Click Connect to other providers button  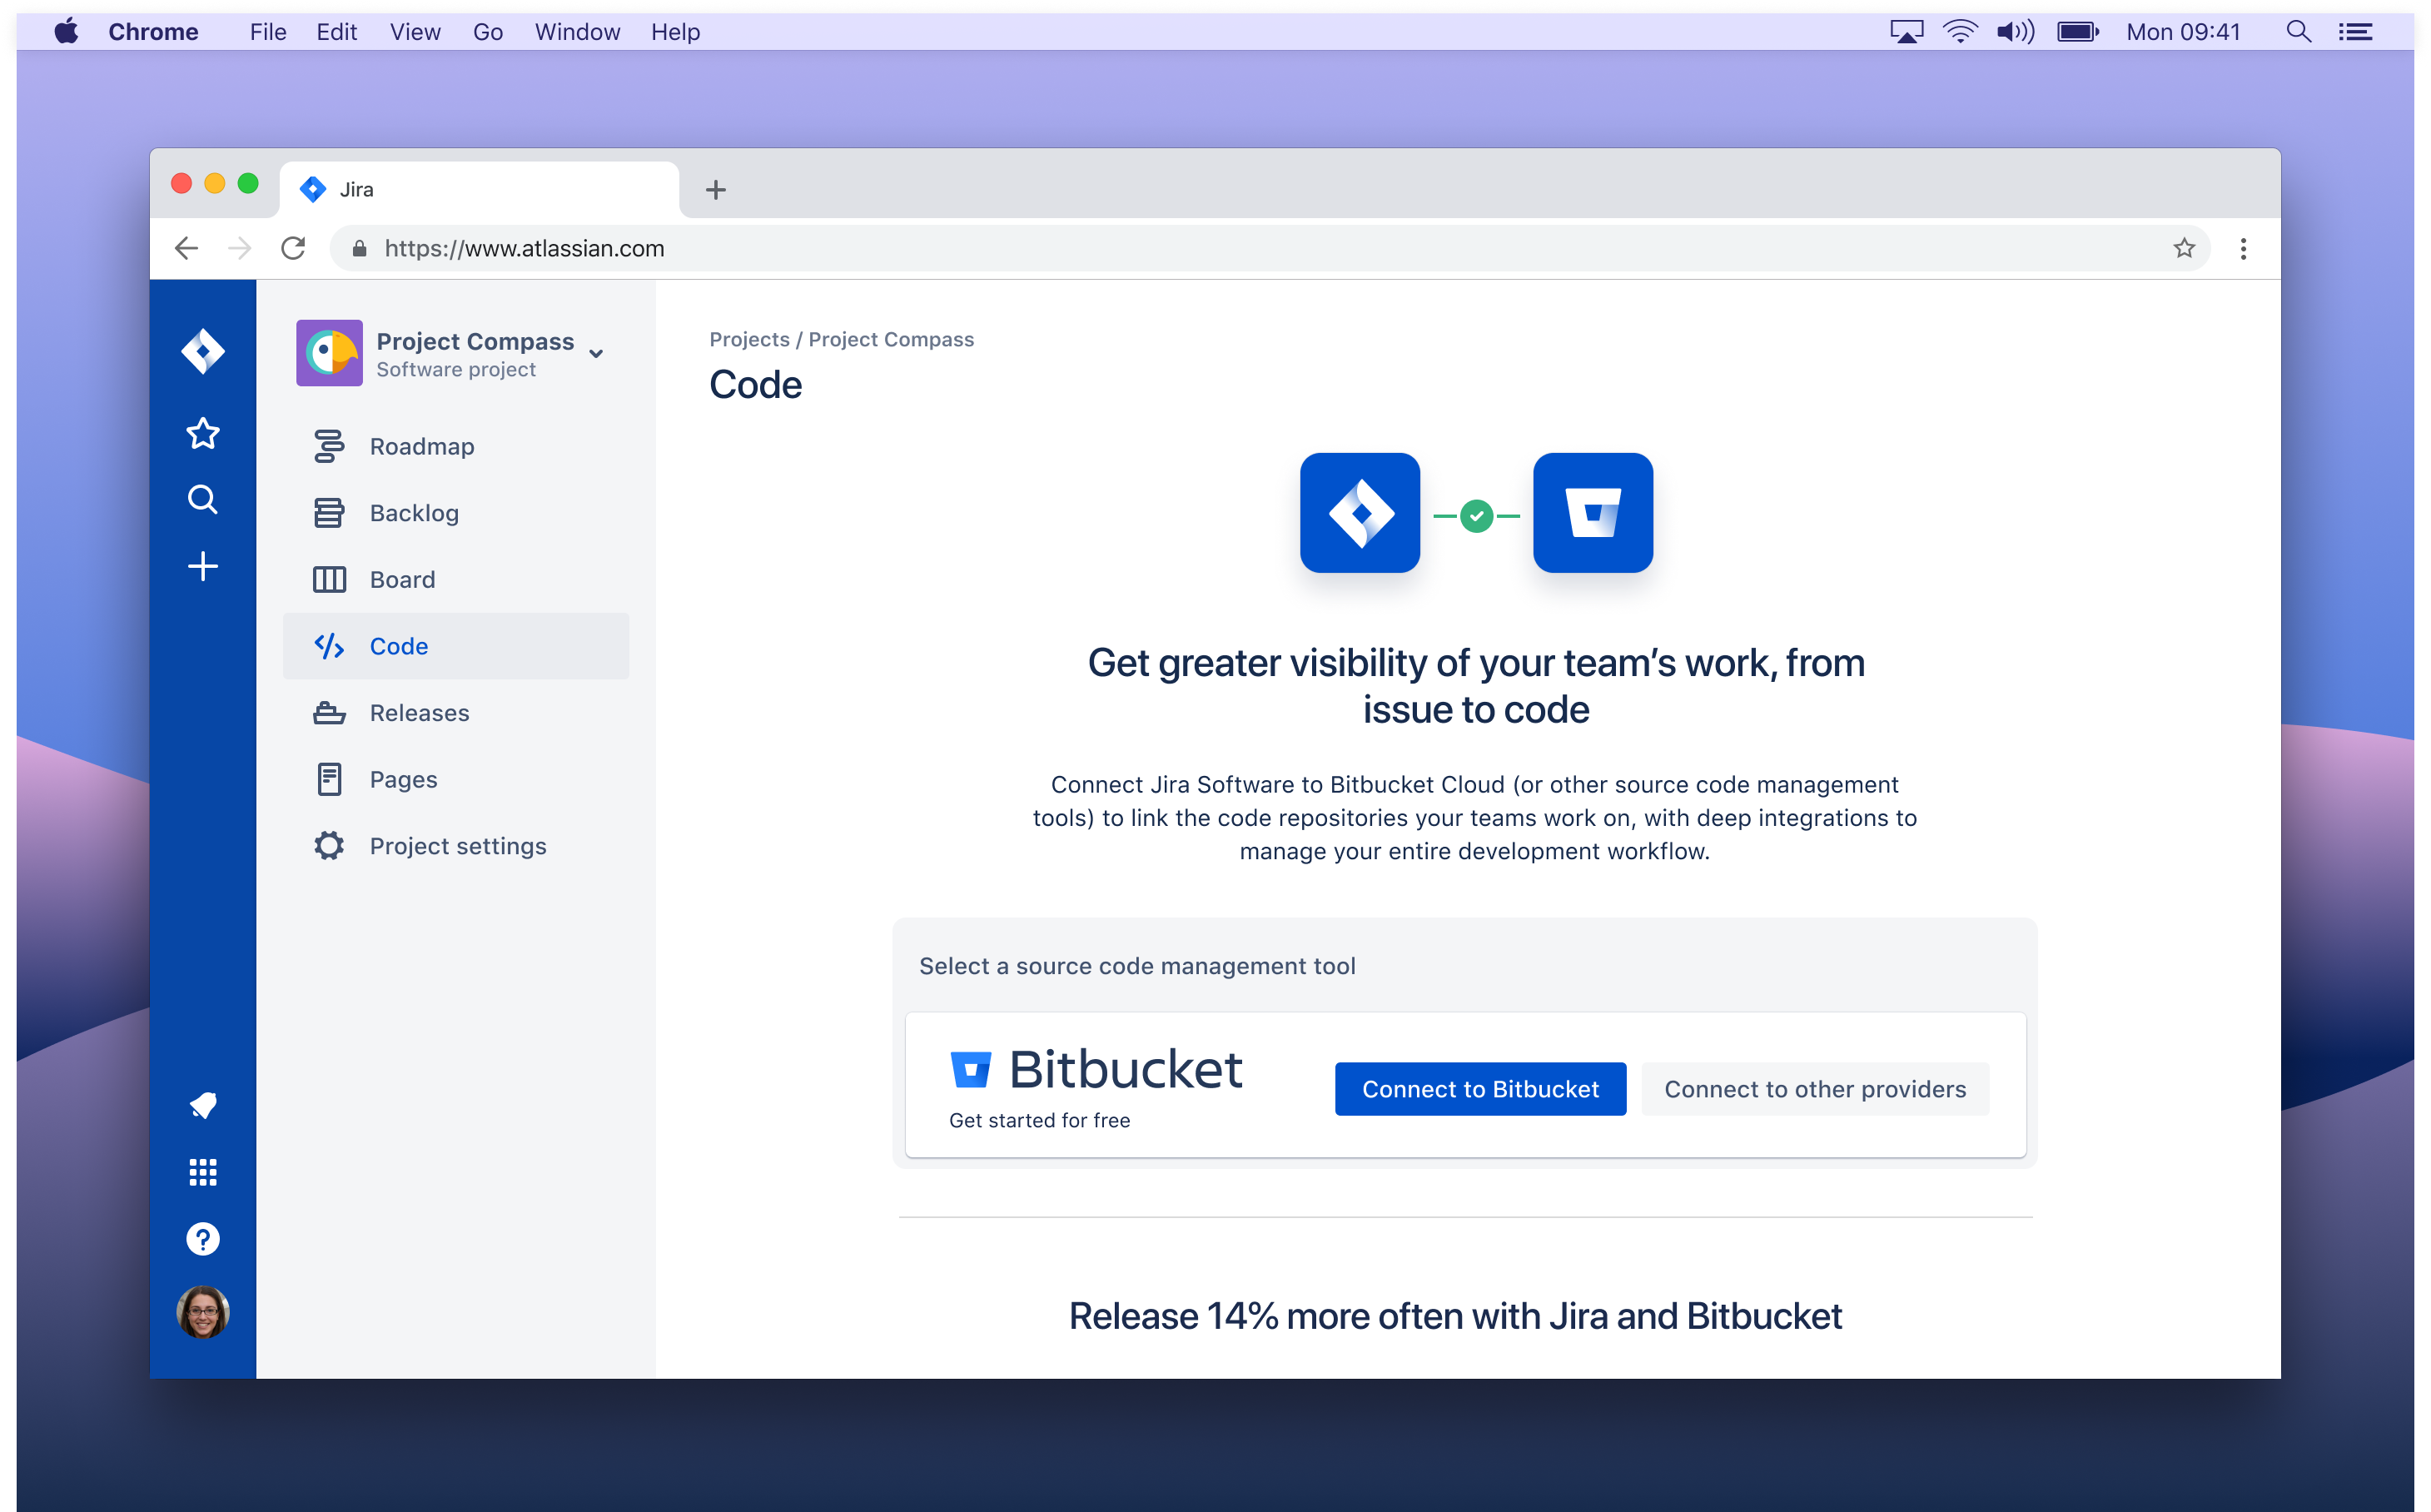click(x=1815, y=1089)
